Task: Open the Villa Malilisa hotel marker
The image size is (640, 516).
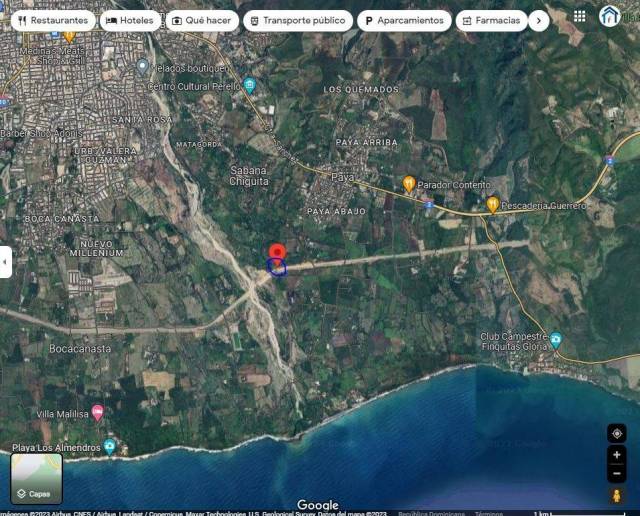Action: [97, 413]
